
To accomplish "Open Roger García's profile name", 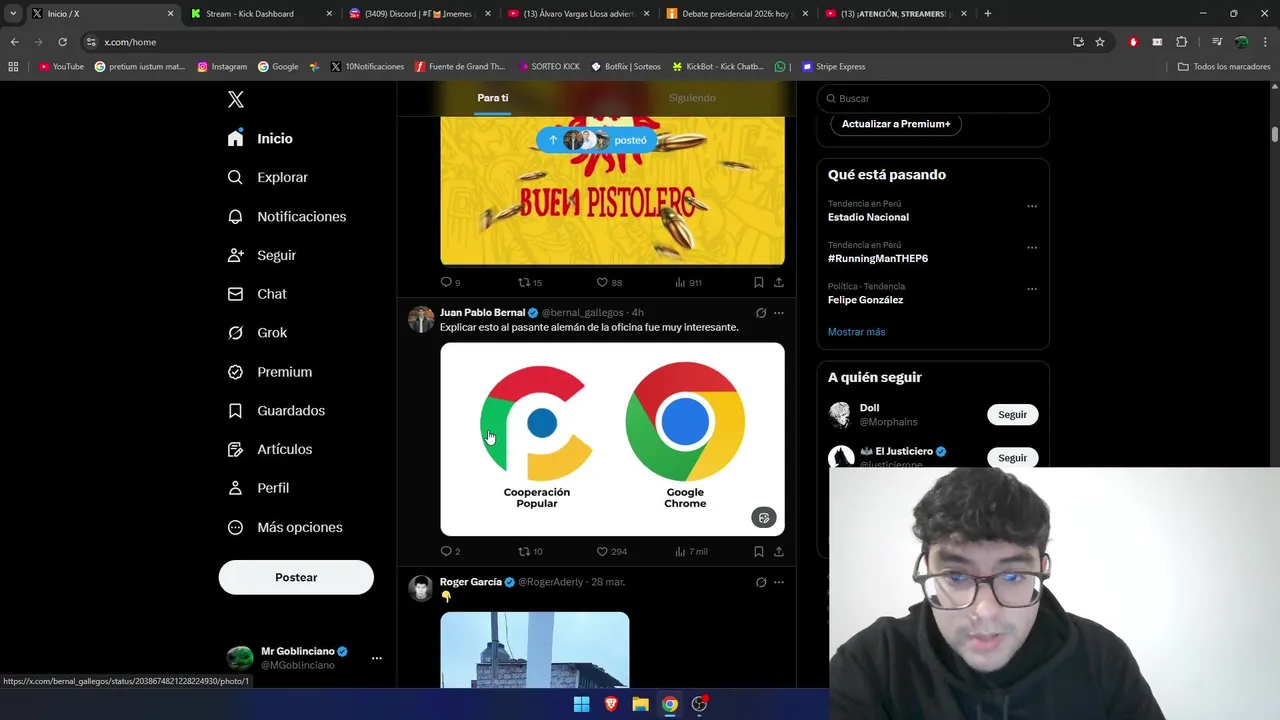I will pos(470,582).
